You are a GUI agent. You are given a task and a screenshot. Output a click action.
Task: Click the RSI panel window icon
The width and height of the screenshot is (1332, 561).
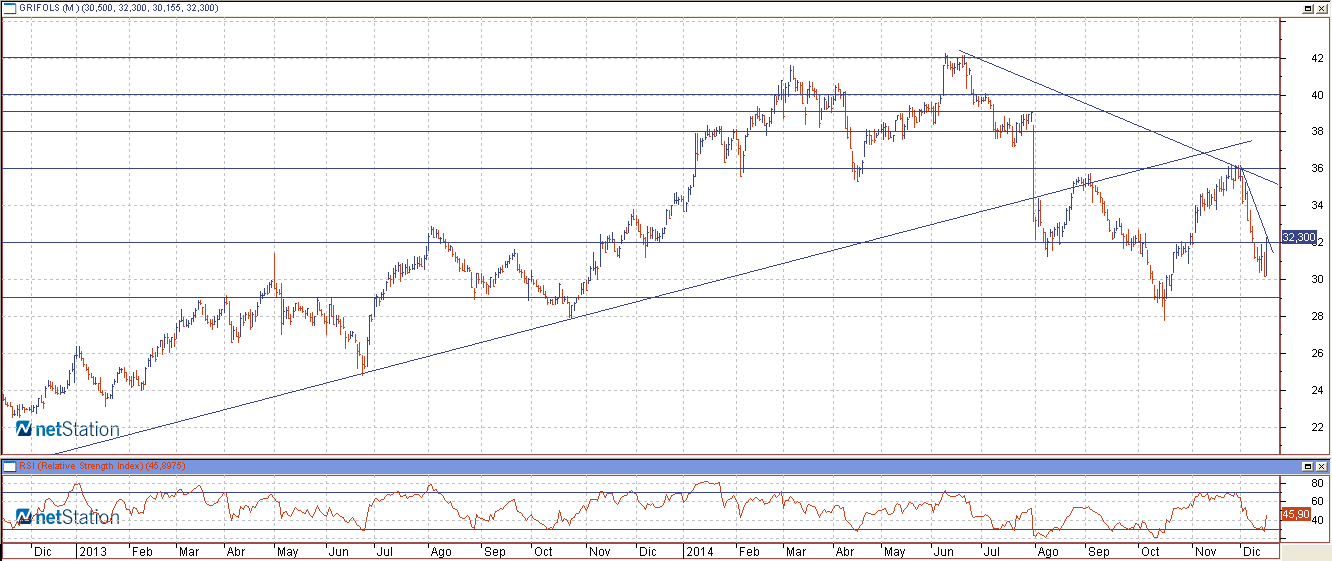click(9, 466)
